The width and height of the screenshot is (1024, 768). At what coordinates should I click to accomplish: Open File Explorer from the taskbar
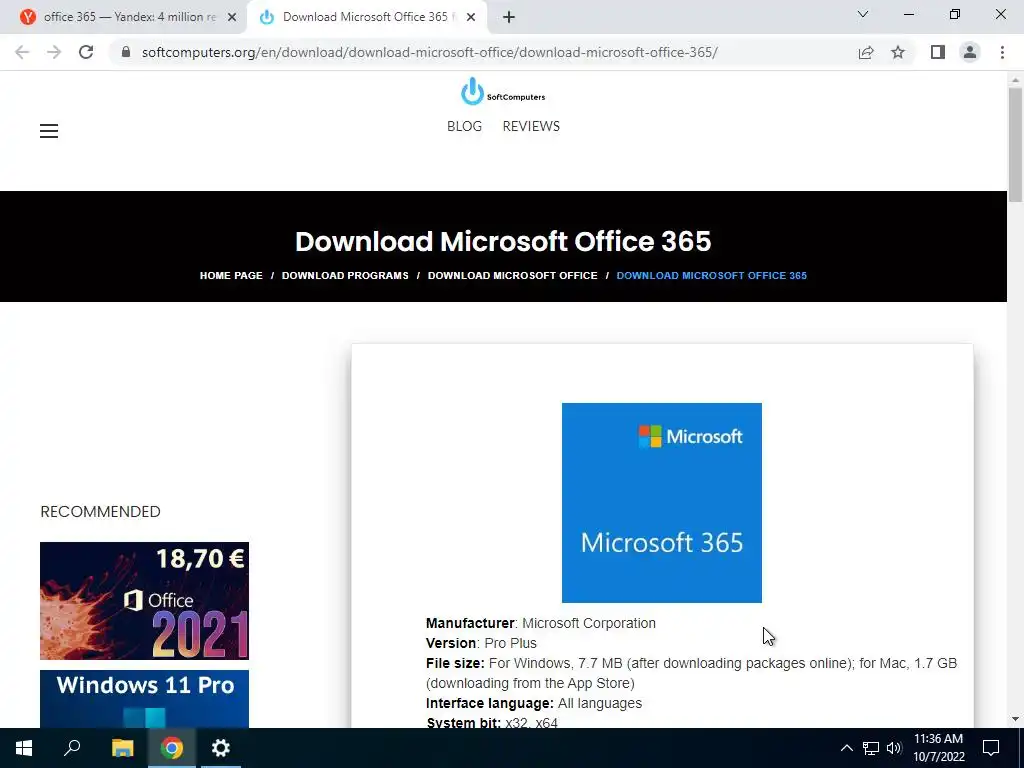[x=123, y=748]
